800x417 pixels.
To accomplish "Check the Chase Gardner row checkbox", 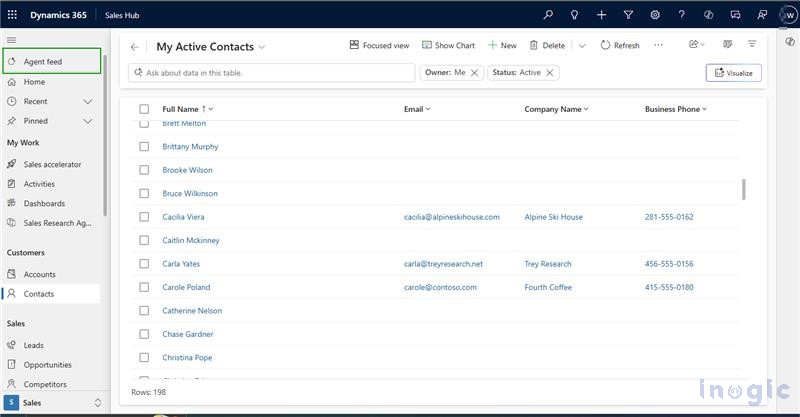I will tap(144, 334).
